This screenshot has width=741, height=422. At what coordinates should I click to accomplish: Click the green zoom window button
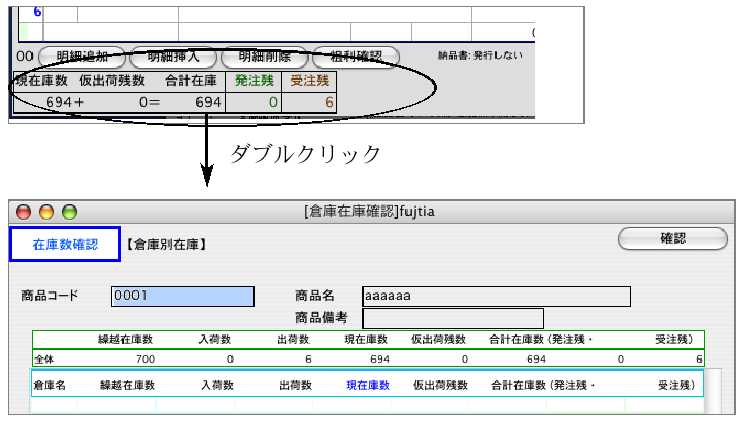click(69, 211)
